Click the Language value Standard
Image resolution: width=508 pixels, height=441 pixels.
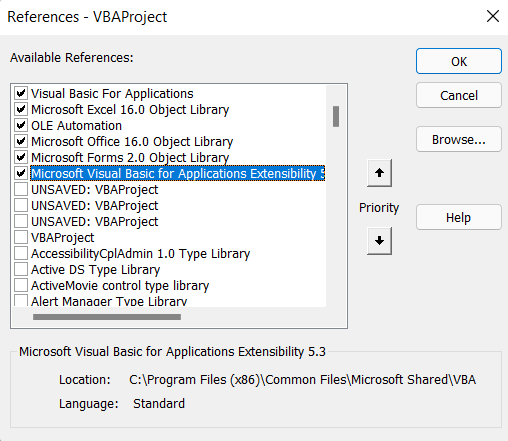click(159, 404)
